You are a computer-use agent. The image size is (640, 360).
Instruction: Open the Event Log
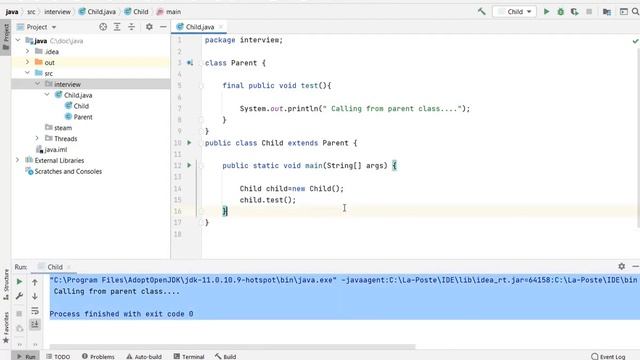608,356
